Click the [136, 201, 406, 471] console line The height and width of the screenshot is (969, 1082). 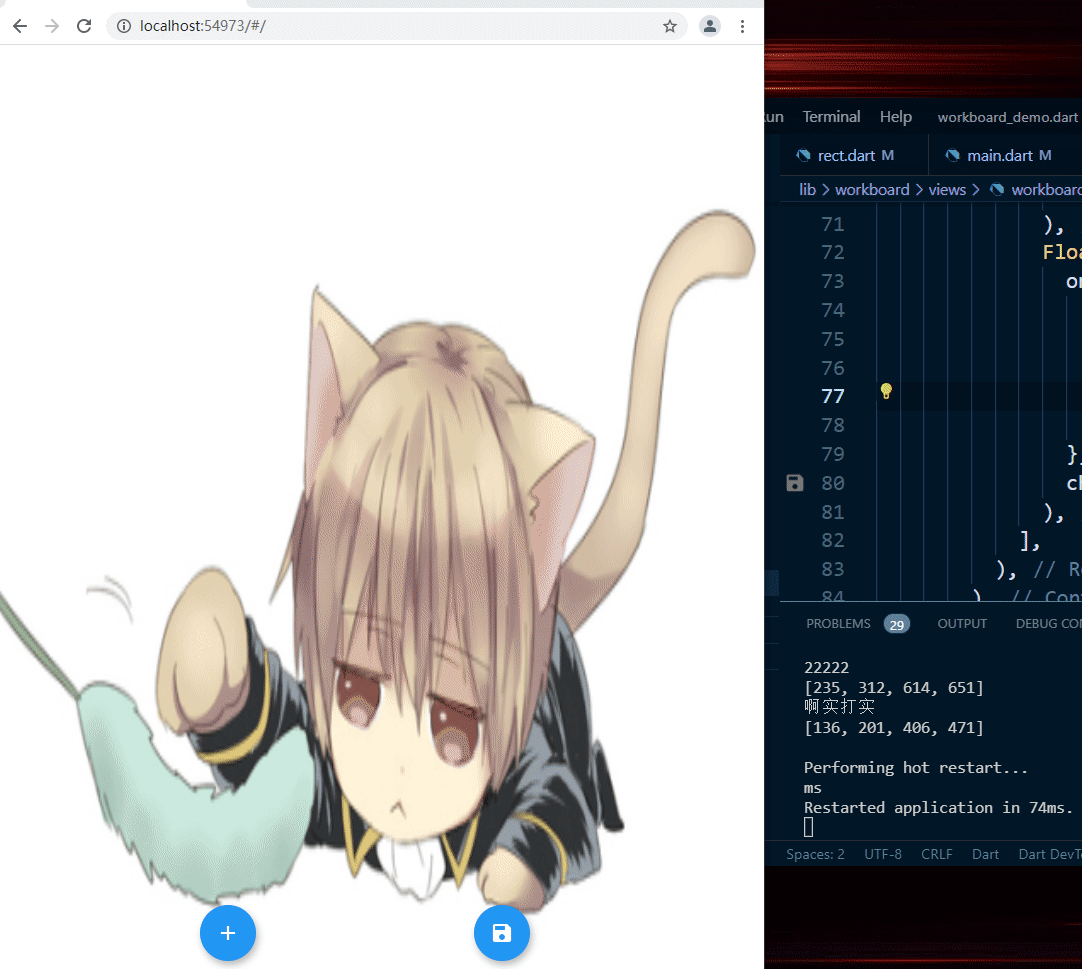[x=894, y=727]
